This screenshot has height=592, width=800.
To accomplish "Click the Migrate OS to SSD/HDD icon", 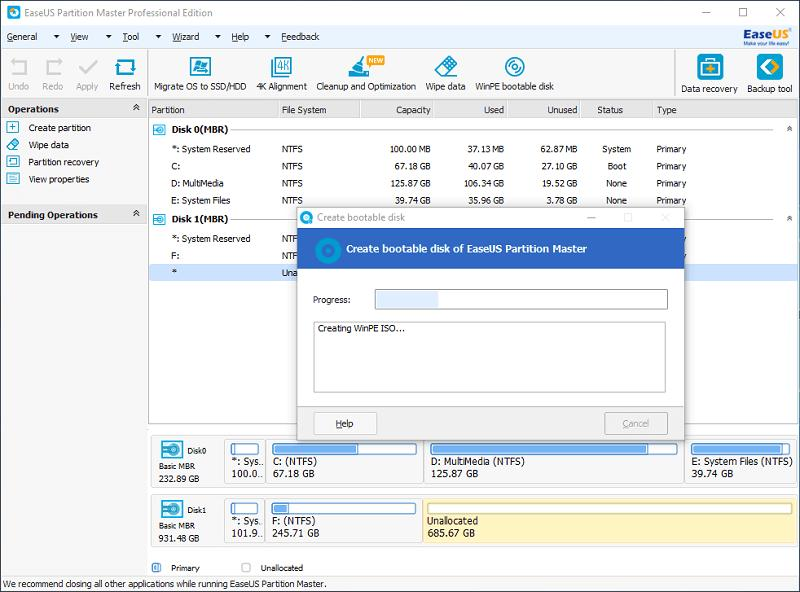I will (x=199, y=73).
